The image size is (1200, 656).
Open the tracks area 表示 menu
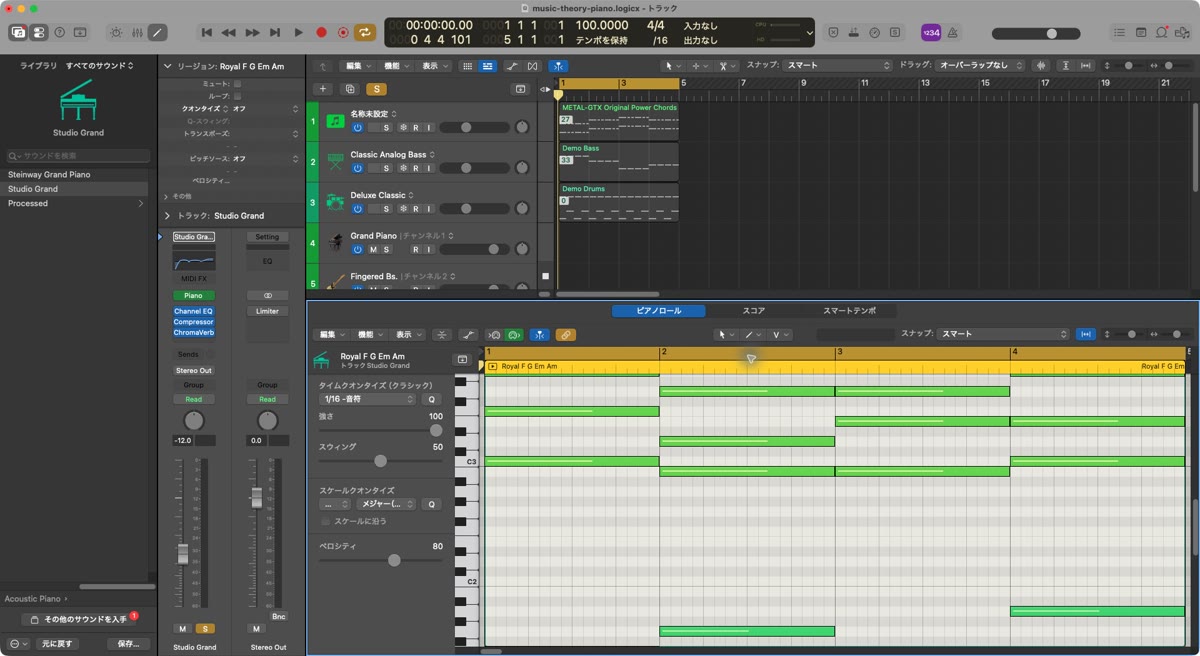pos(434,66)
